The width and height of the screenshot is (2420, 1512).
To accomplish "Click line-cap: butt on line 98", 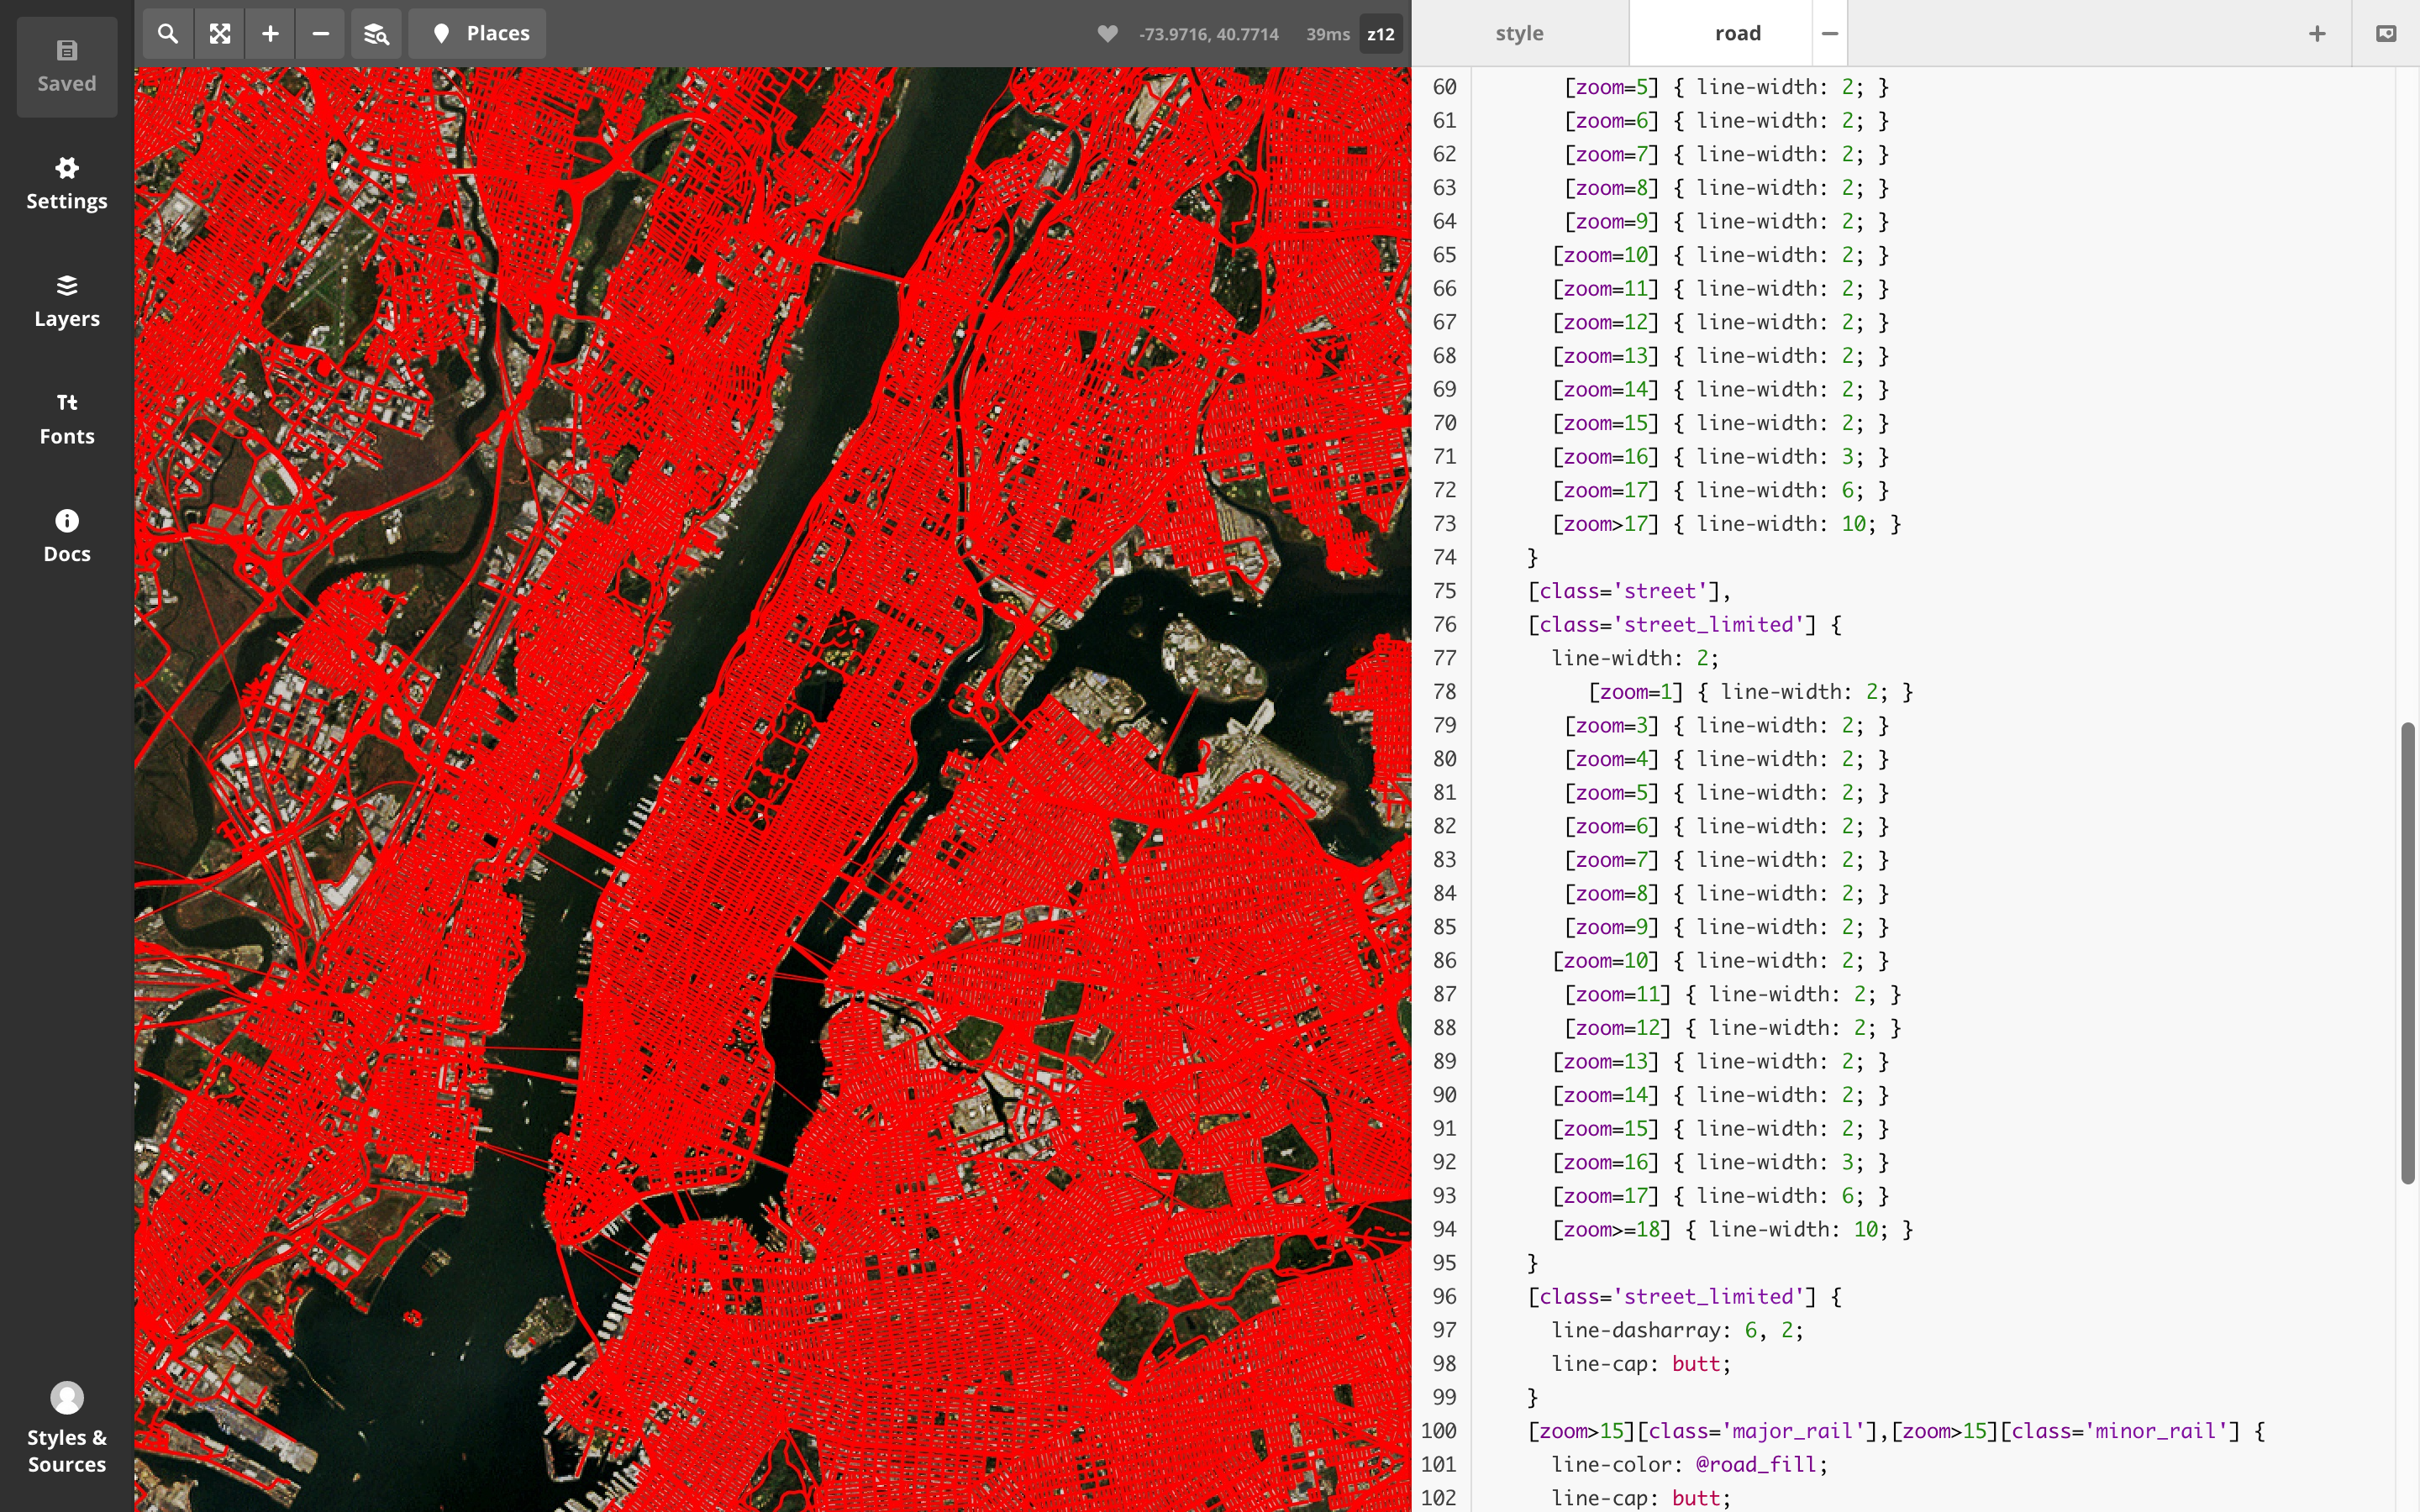I will point(1640,1364).
